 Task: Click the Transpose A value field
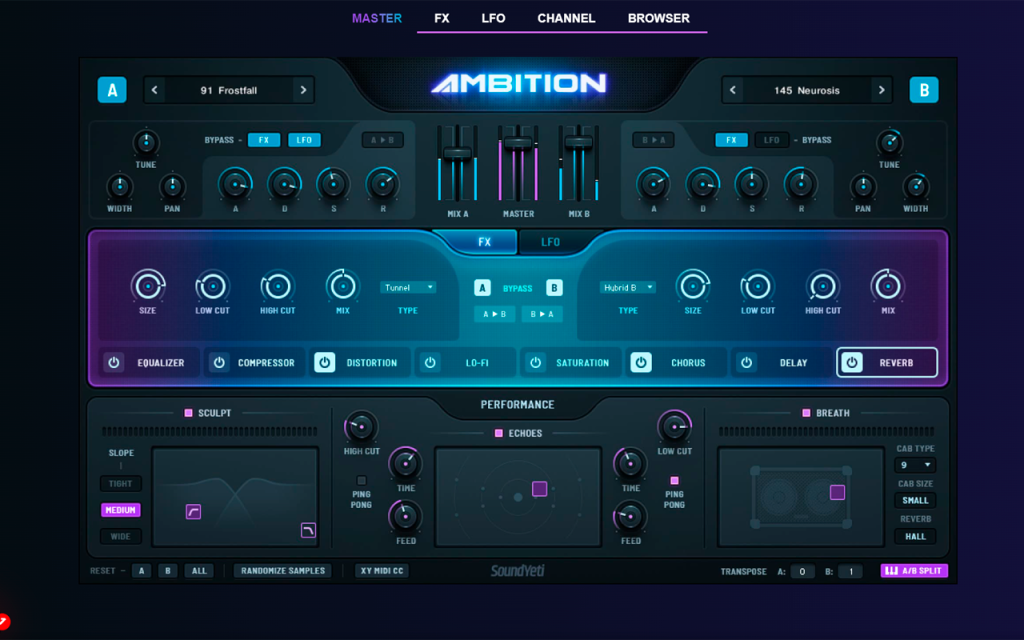802,571
